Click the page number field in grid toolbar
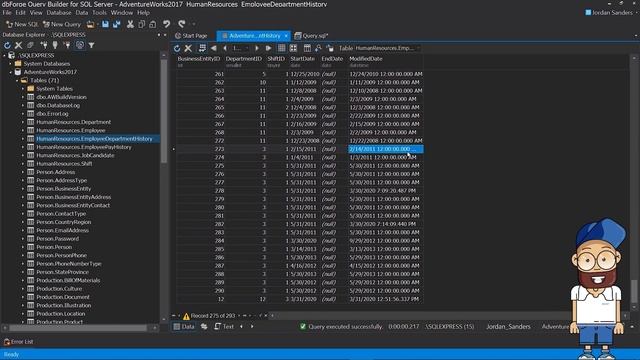The height and width of the screenshot is (360, 640). coord(241,48)
